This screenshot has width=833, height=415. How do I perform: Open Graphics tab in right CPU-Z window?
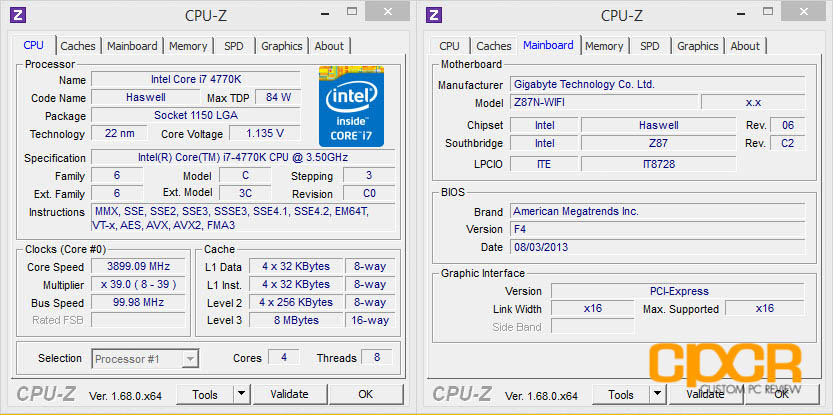click(698, 46)
